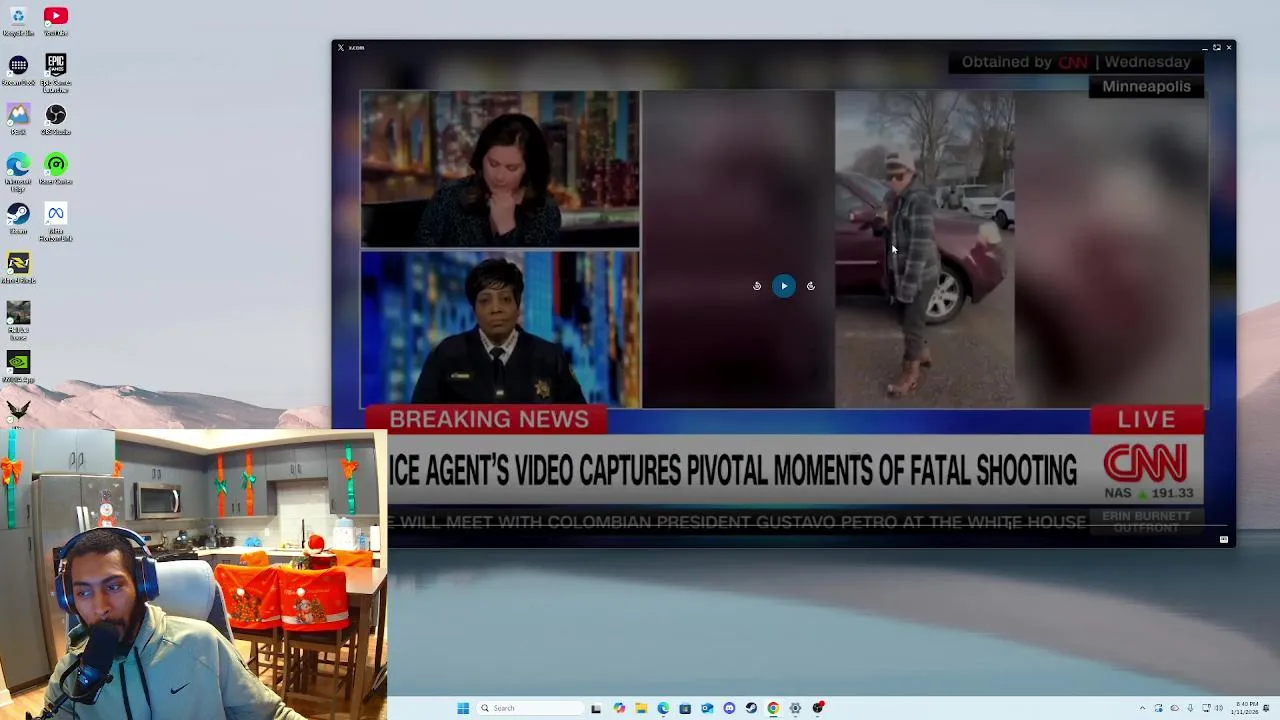Open Discord from the taskbar
The image size is (1280, 720).
[x=729, y=708]
